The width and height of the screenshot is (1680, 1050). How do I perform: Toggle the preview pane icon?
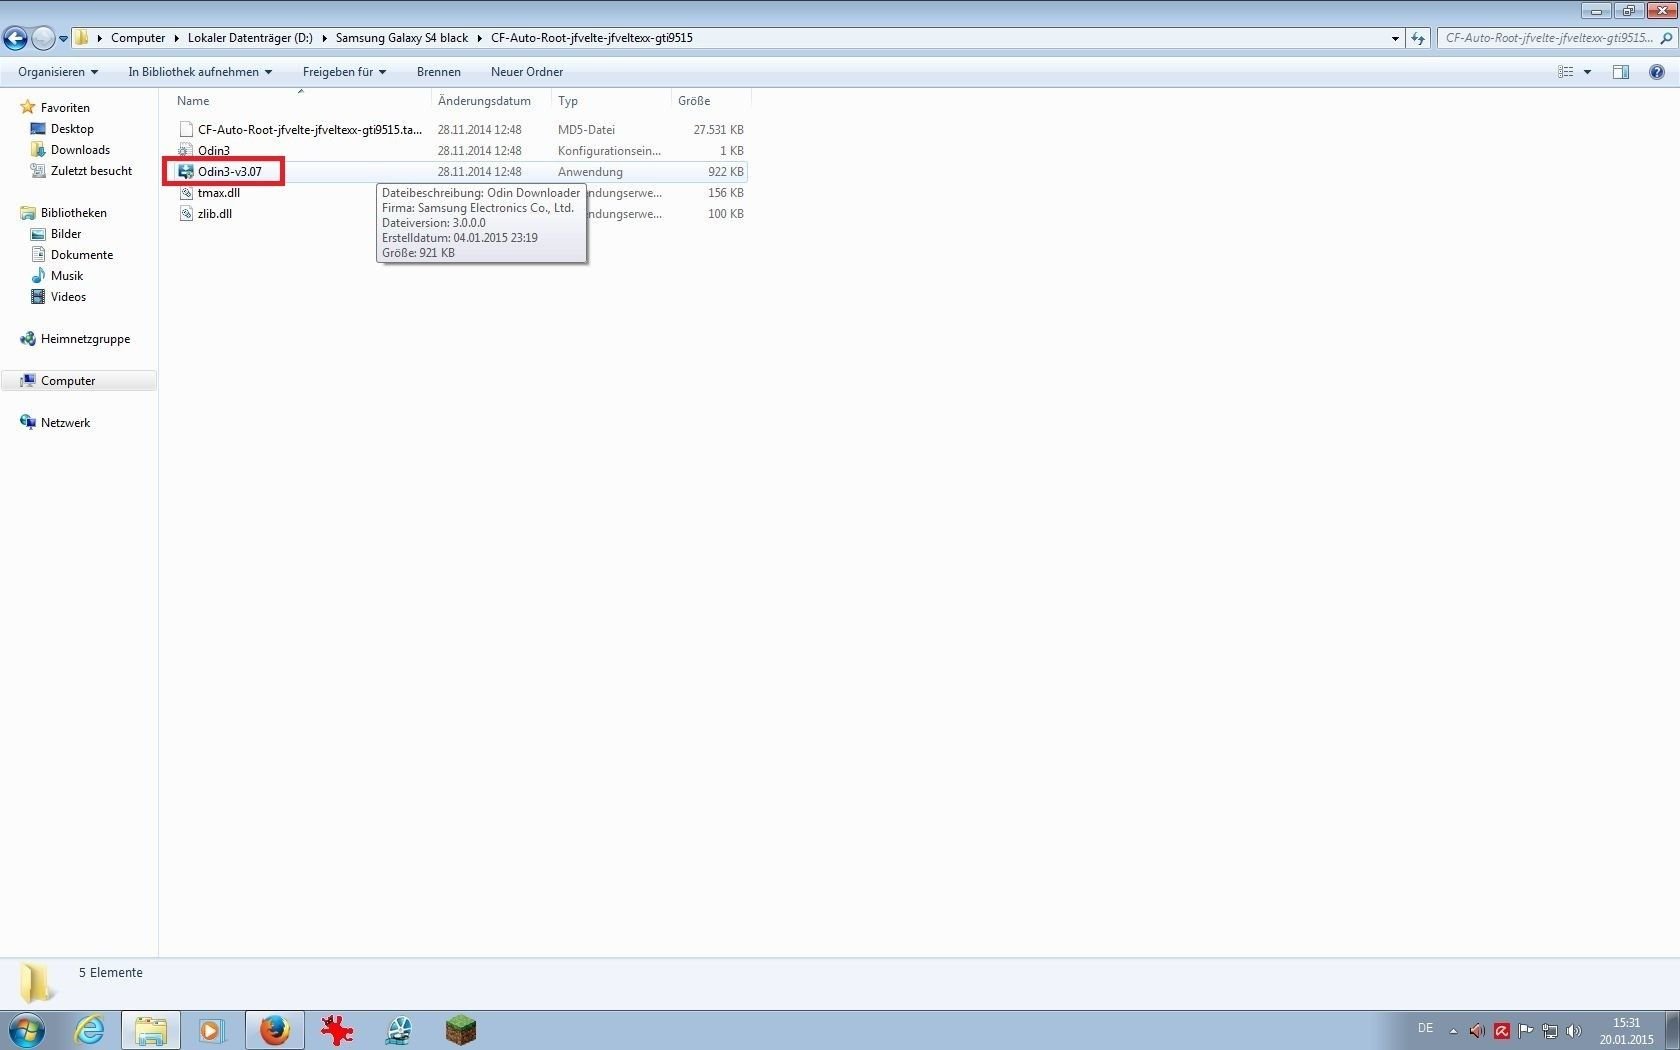click(x=1621, y=72)
